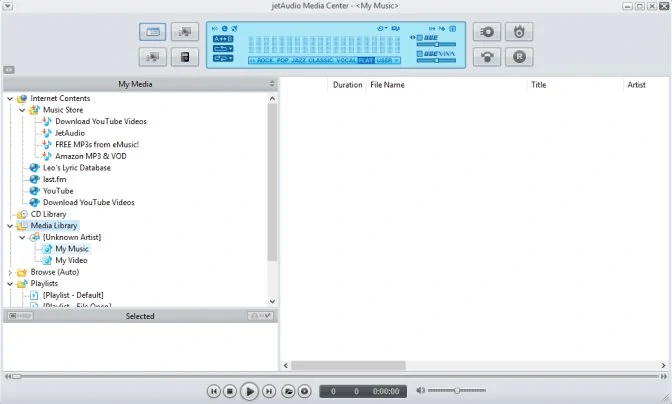Click the globe icon in display panel
The height and width of the screenshot is (404, 672).
point(225,28)
